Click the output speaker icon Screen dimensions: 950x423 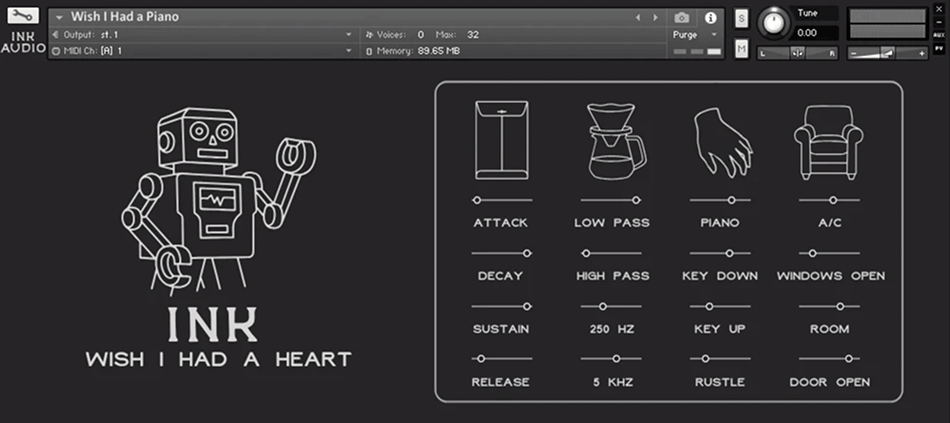(56, 35)
